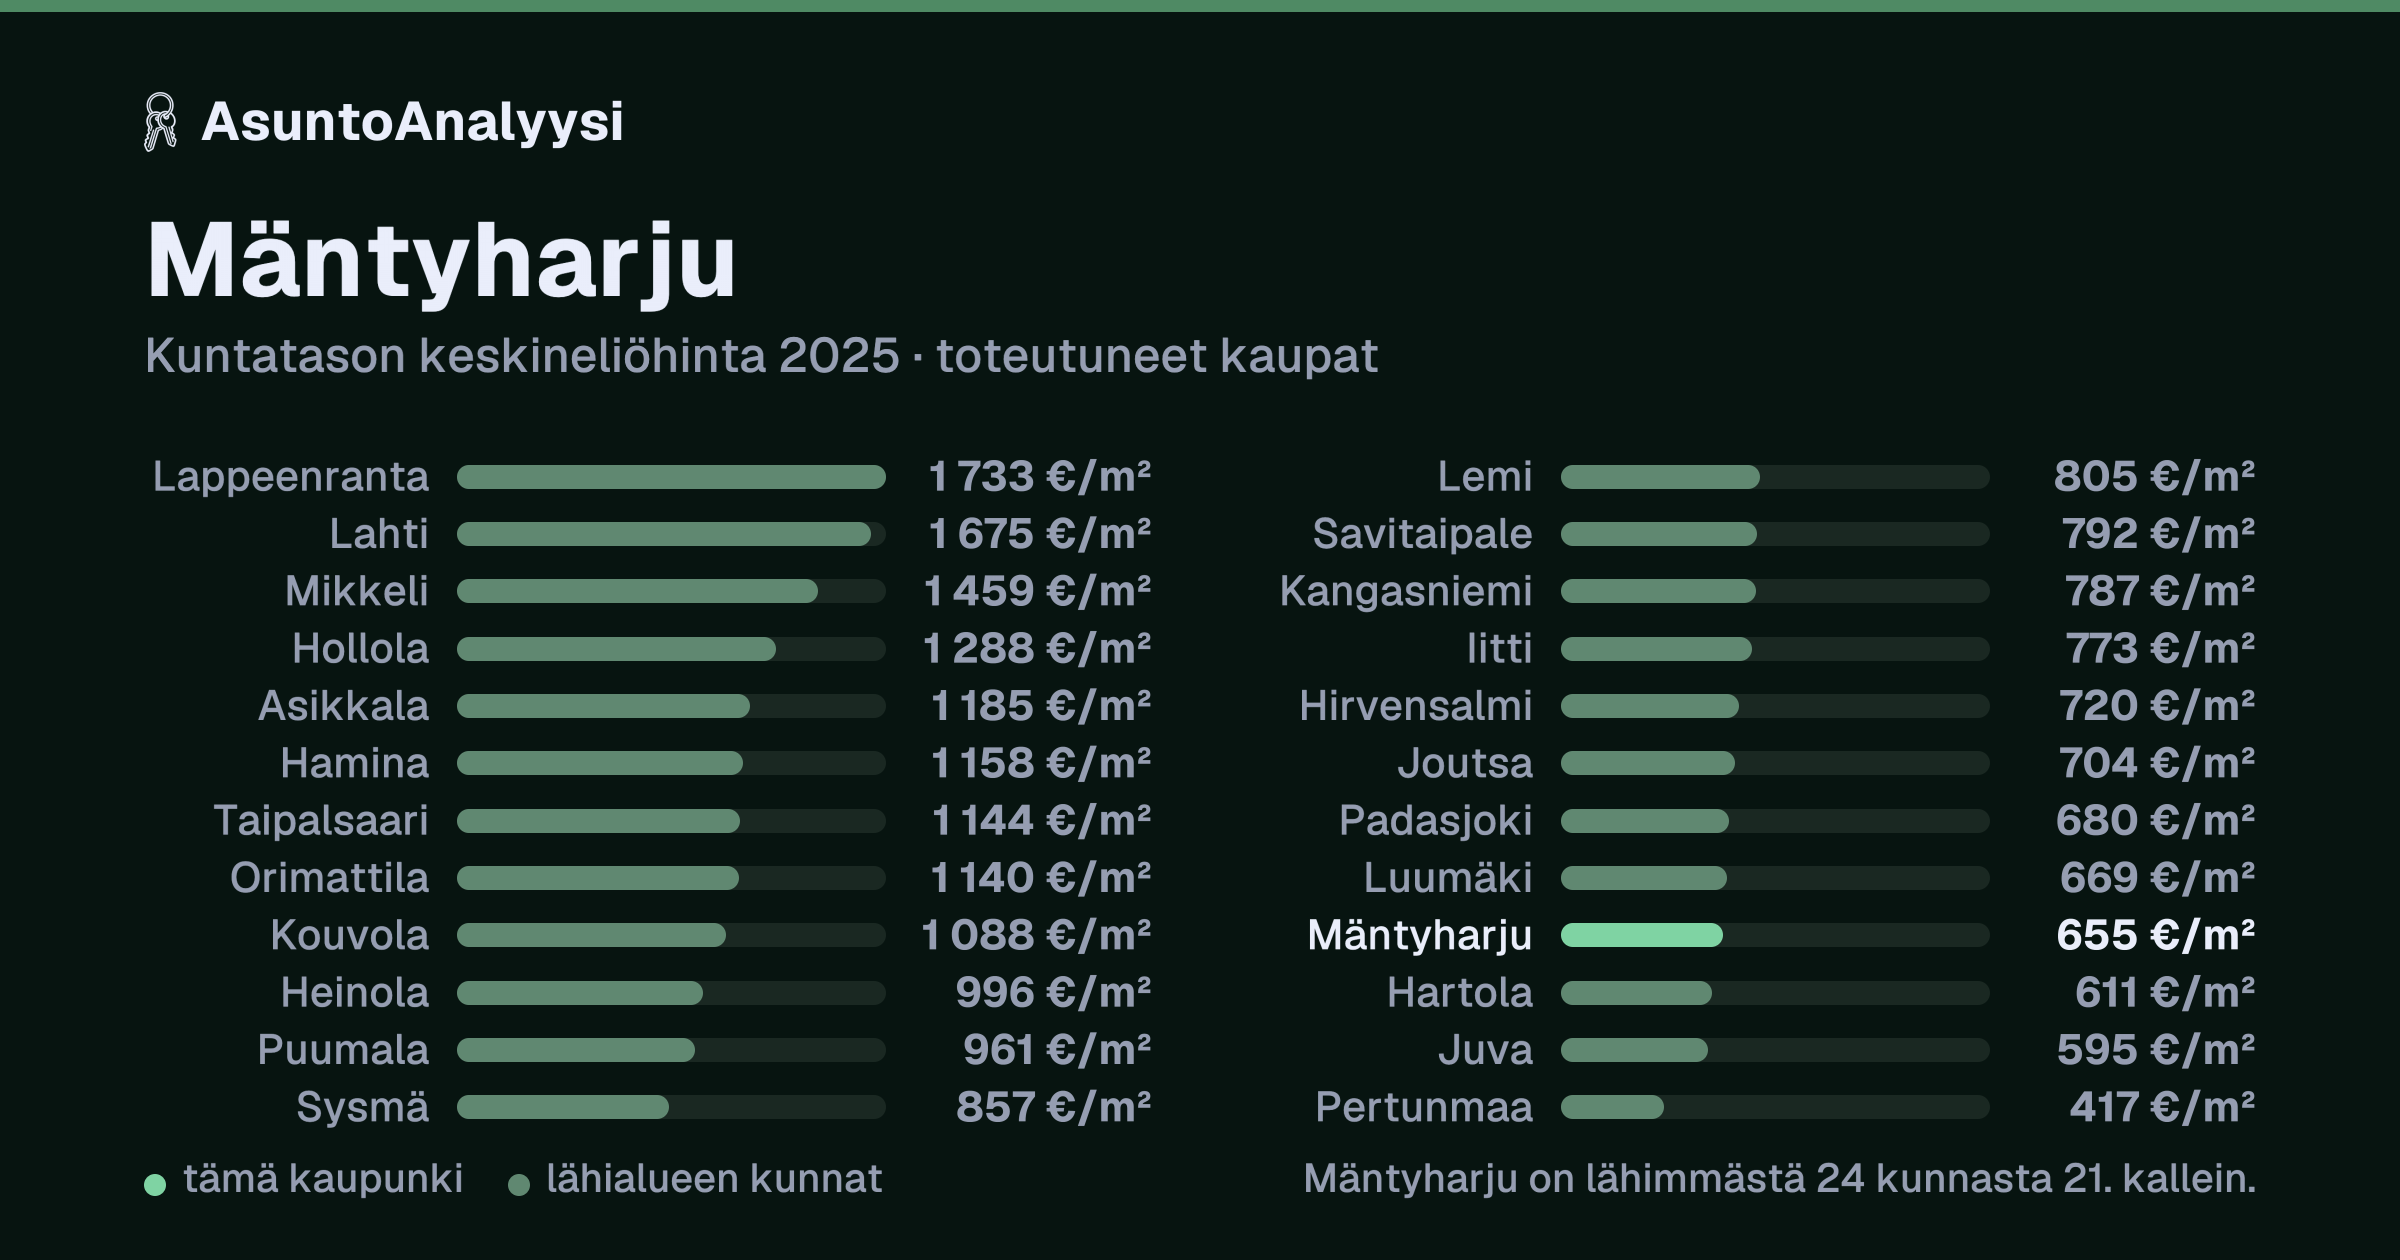Click the Padasjoki row label
The width and height of the screenshot is (2400, 1260).
(x=1436, y=821)
